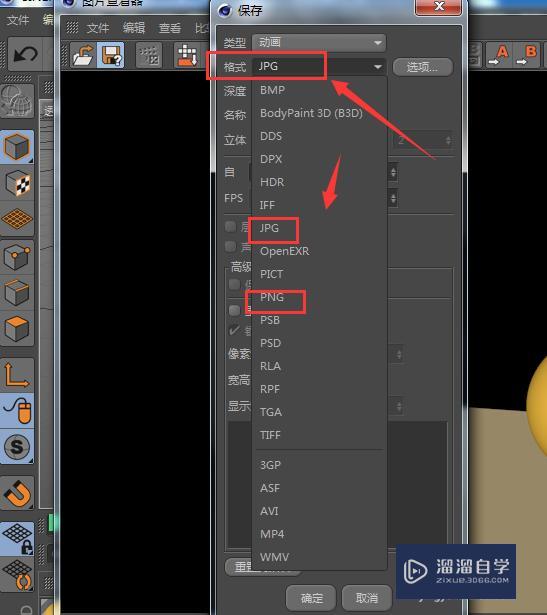Toggle the checked checkbox with the checkmark
Viewport: 547px width, 615px height.
[x=234, y=331]
